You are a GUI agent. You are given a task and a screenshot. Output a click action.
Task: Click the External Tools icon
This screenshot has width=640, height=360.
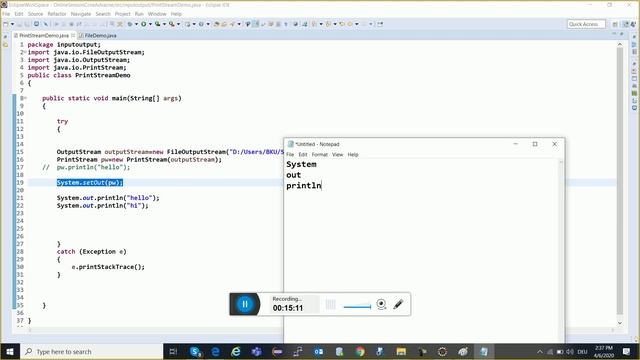171,24
